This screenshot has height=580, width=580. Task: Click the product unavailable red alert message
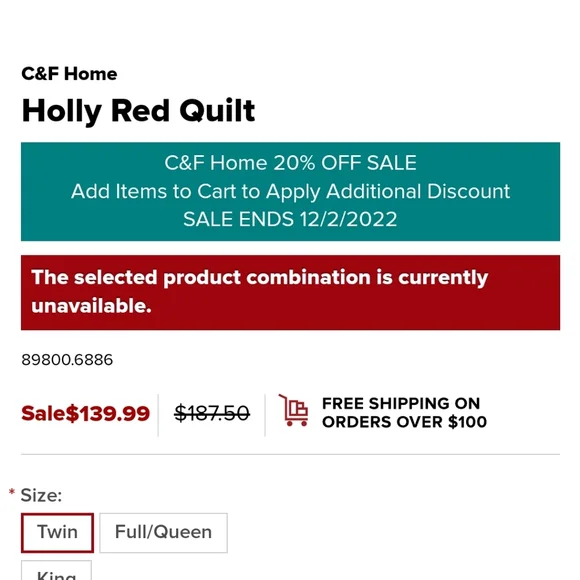point(290,292)
